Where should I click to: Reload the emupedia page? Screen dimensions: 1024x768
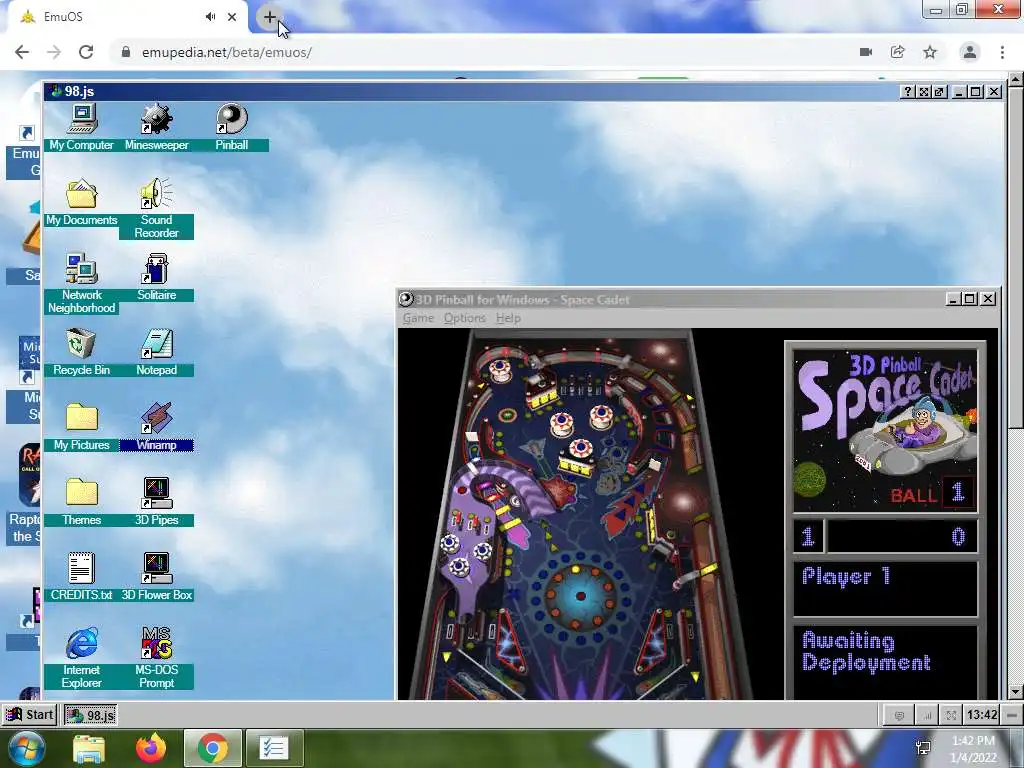[x=86, y=52]
